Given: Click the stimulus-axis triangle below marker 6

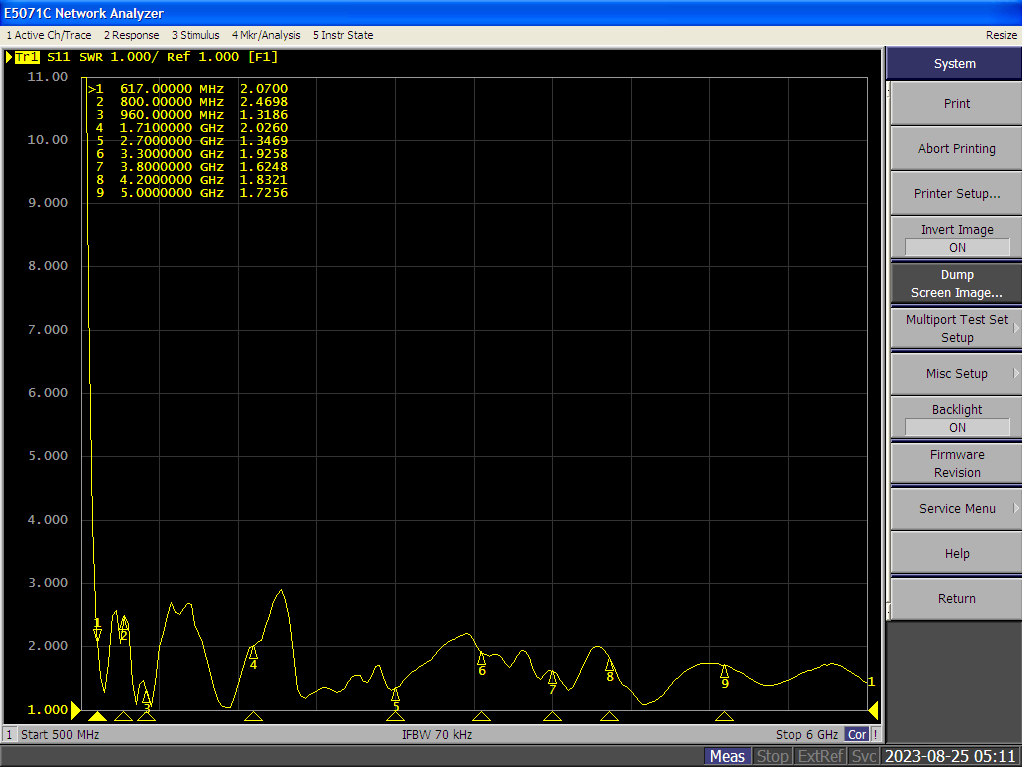Looking at the screenshot, I should pos(482,716).
